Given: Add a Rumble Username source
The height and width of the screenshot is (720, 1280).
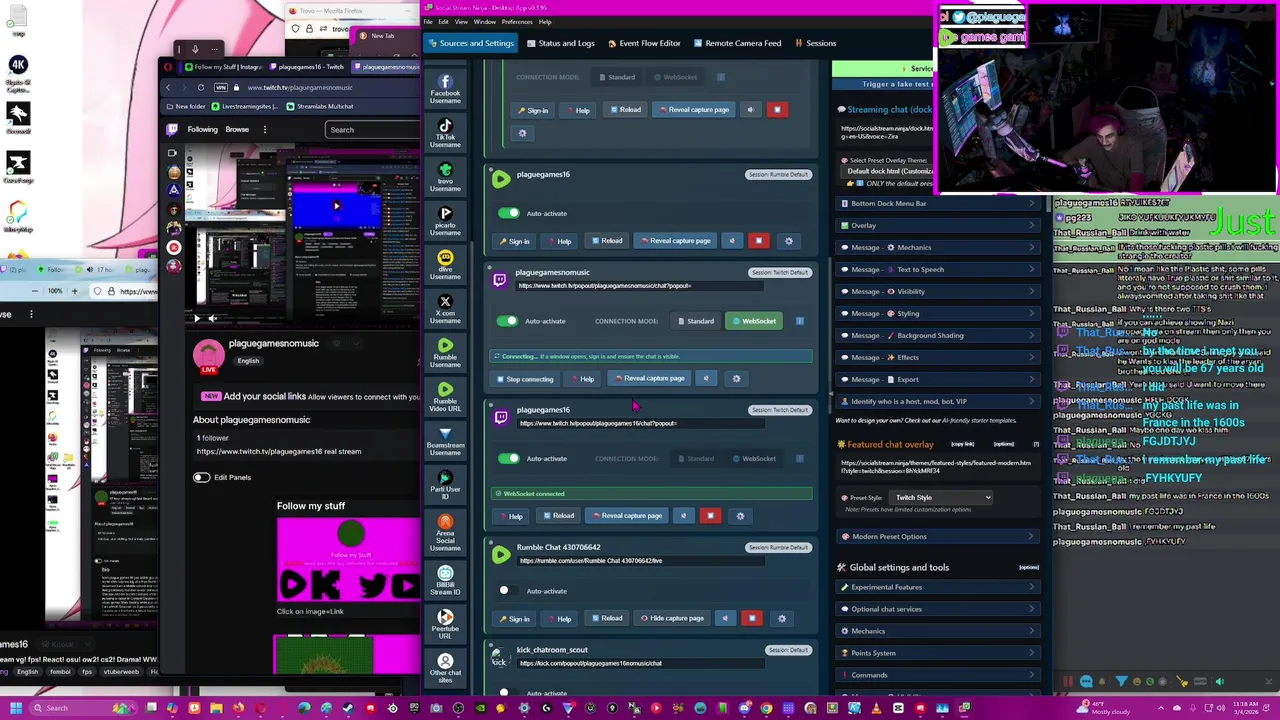Looking at the screenshot, I should point(445,353).
